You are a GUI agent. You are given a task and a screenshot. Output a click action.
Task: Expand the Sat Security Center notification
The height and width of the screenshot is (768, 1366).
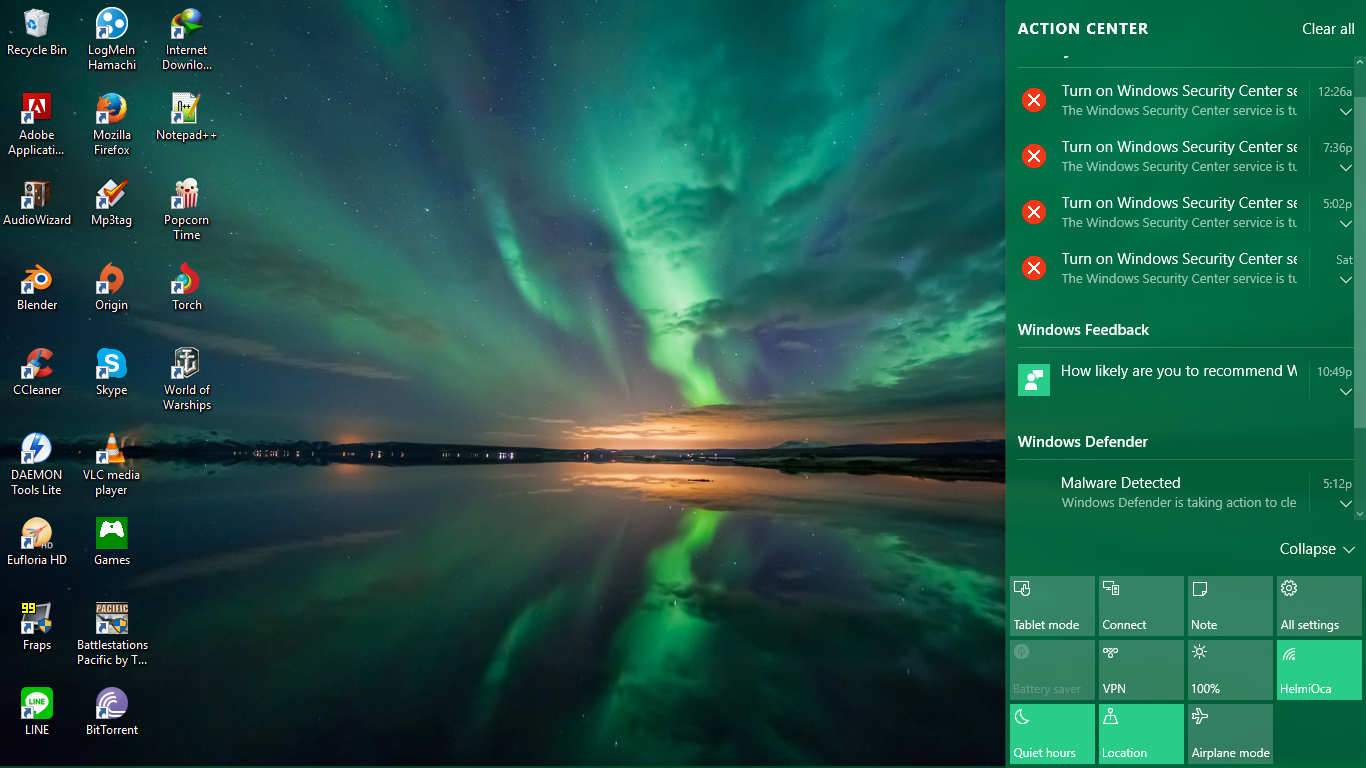1346,280
